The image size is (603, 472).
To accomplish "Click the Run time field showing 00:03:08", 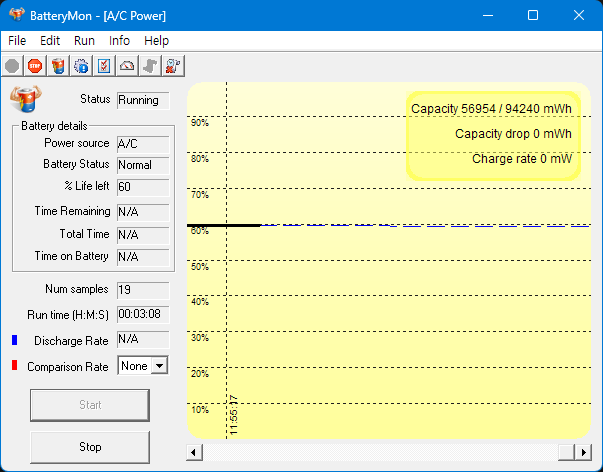I will coord(143,315).
